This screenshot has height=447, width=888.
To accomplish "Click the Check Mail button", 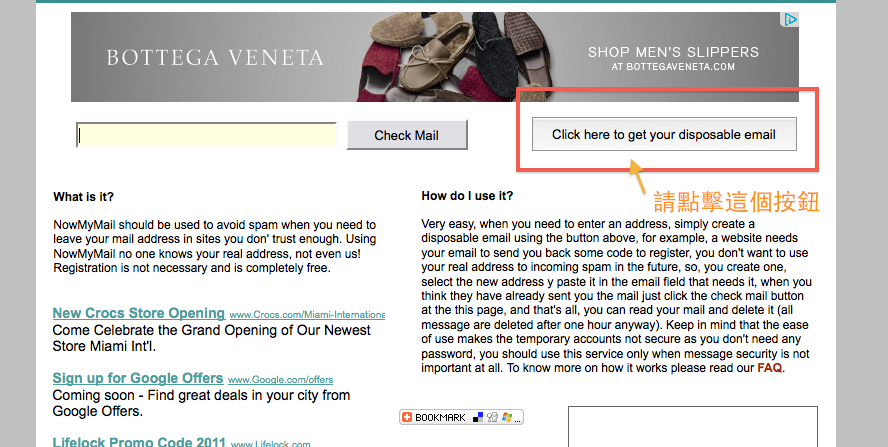I will pos(407,135).
